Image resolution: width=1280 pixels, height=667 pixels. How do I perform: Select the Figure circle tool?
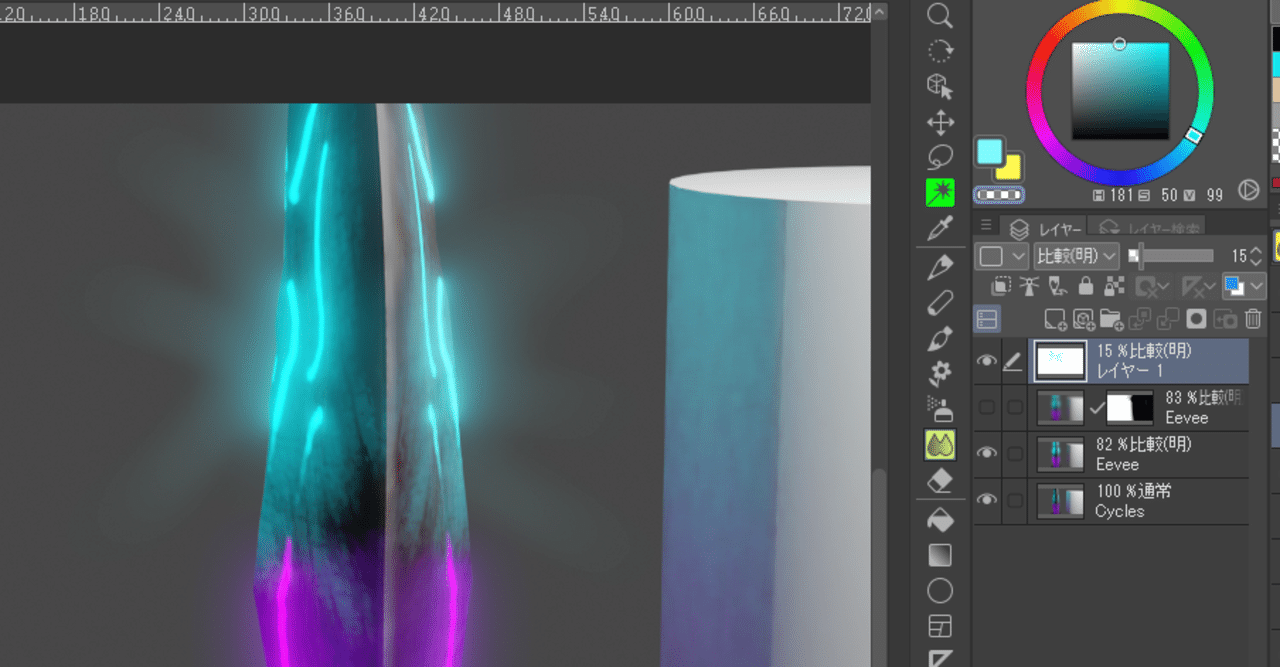pyautogui.click(x=939, y=590)
